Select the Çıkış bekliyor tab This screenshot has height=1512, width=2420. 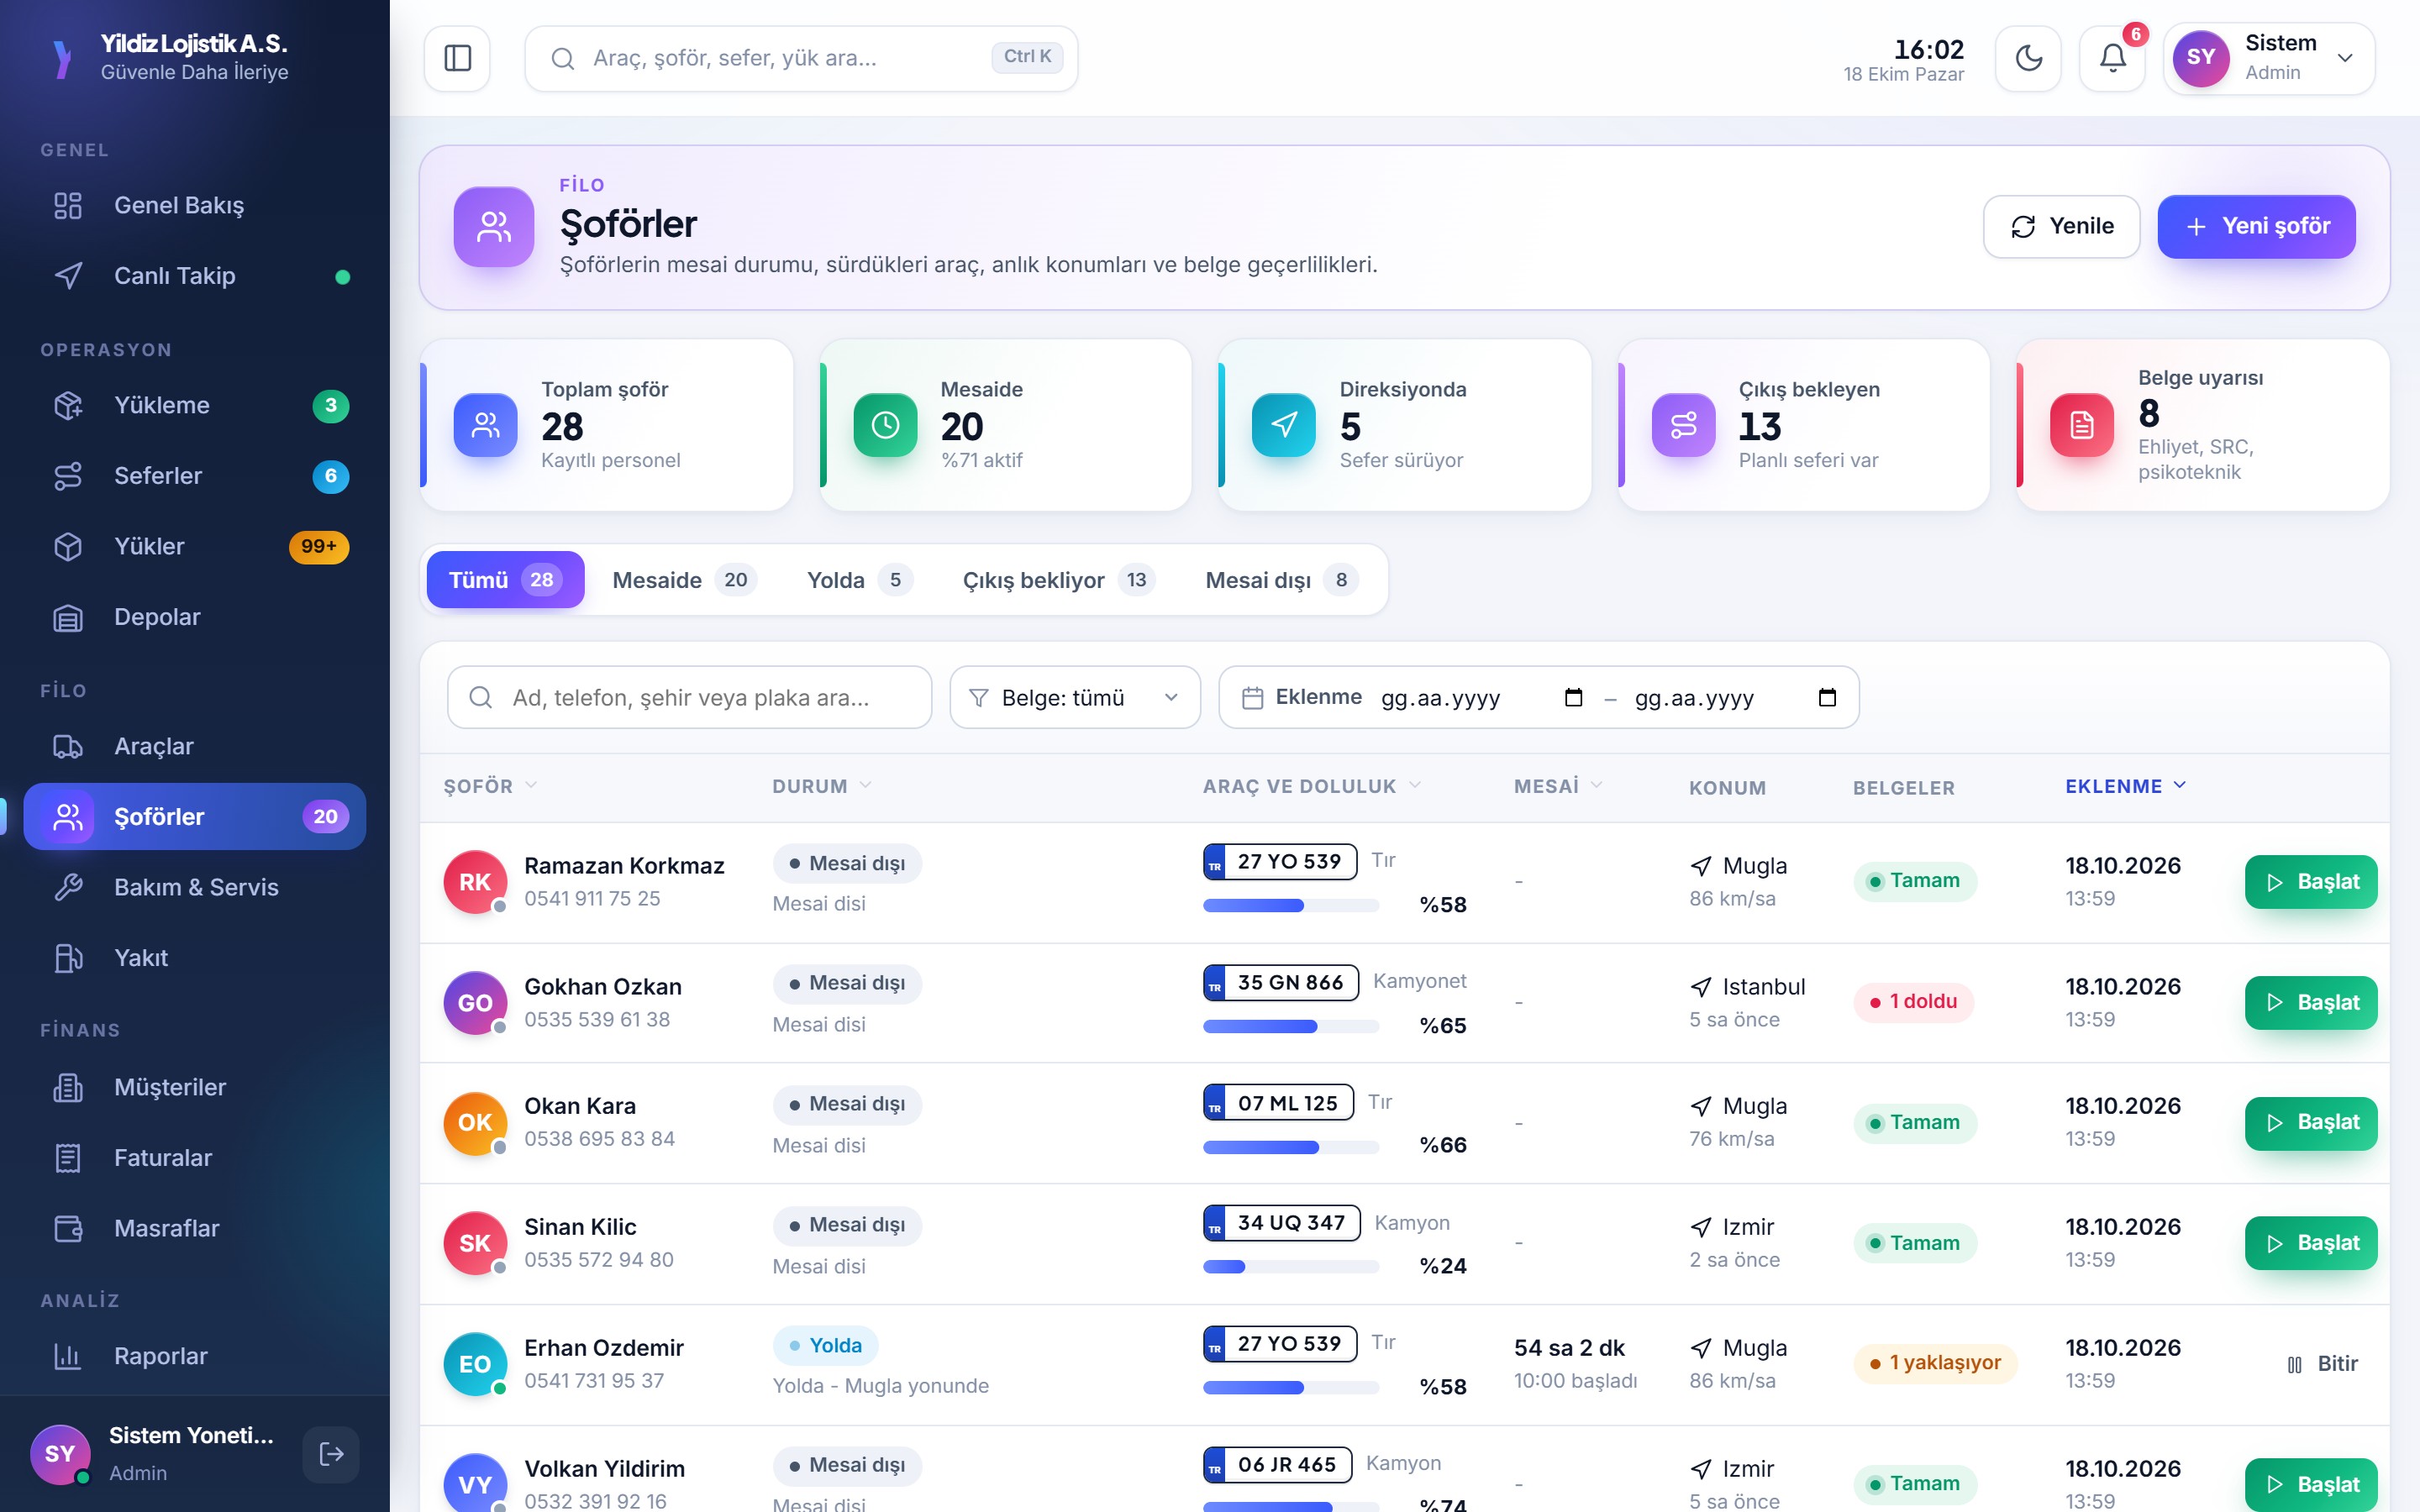pos(1058,580)
